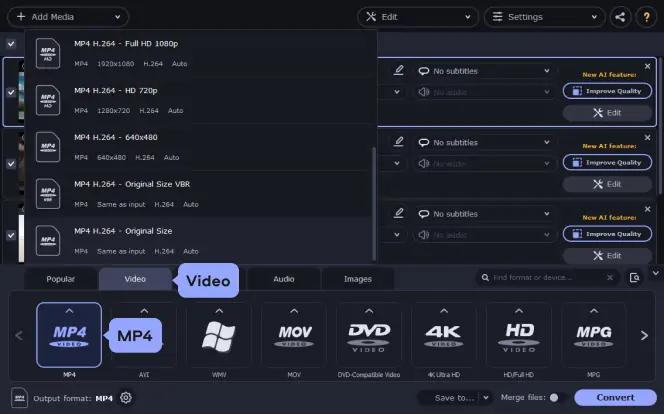The width and height of the screenshot is (664, 414).
Task: Uncheck the first file's checkbox
Action: (x=11, y=91)
